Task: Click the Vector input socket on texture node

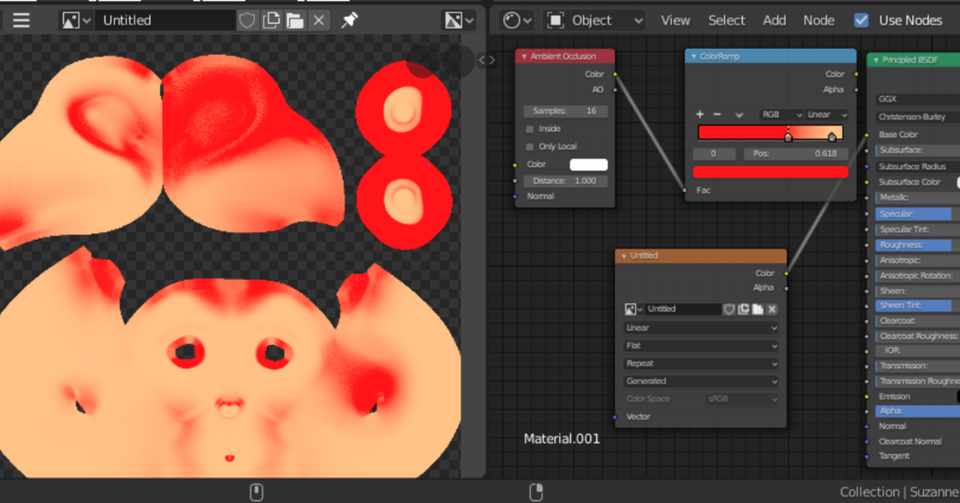Action: pos(615,417)
